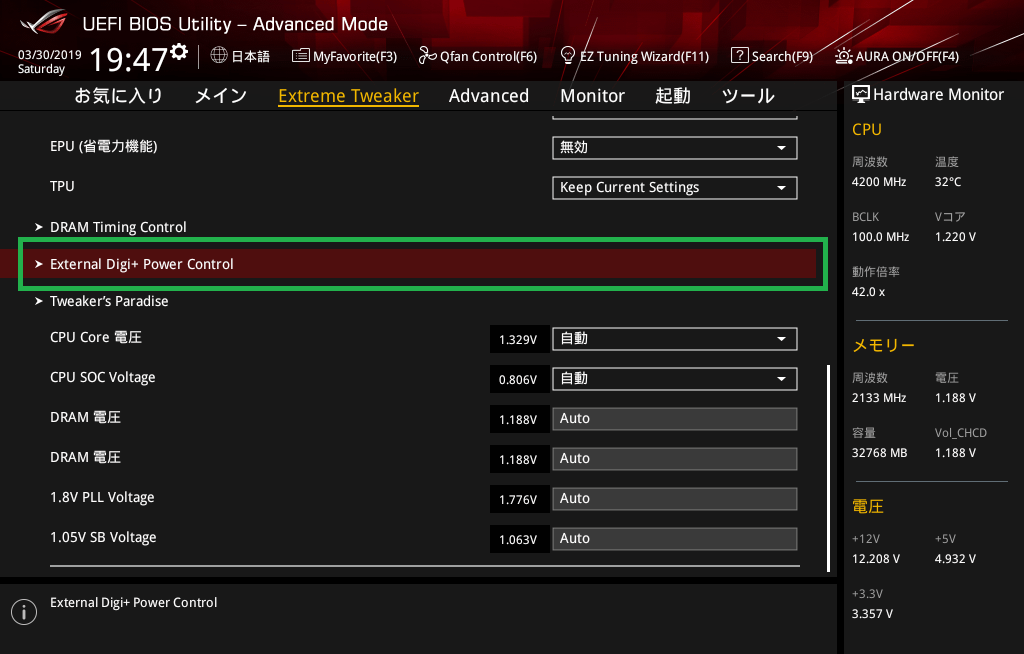1024x654 pixels.
Task: Switch to お気に入り tab
Action: click(118, 96)
